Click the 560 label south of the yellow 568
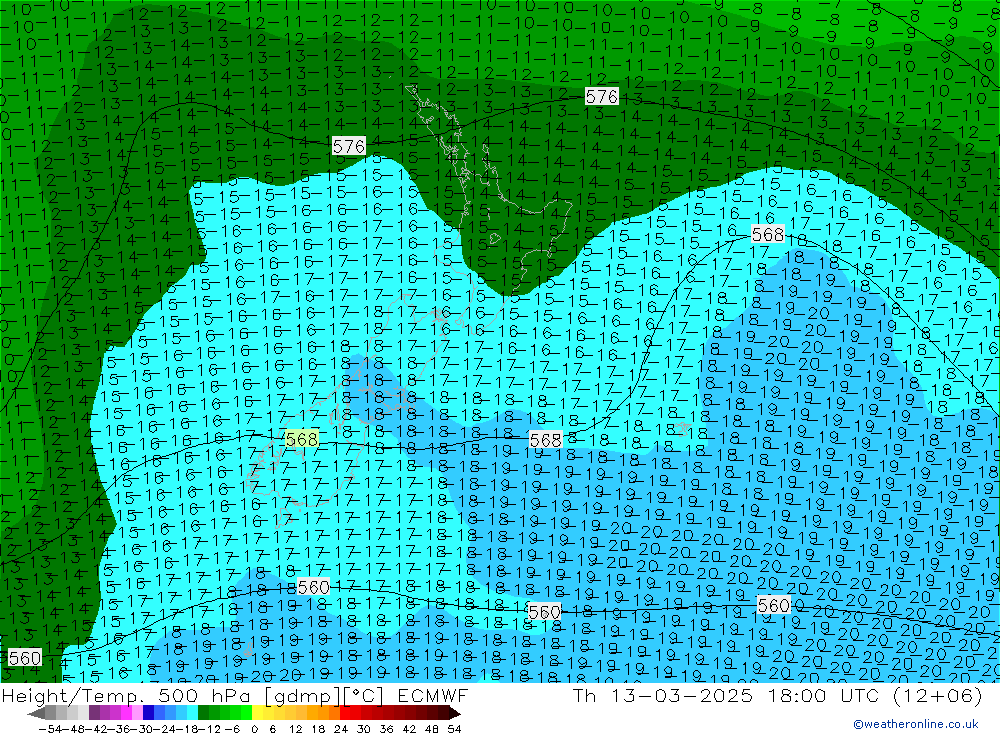This screenshot has width=1000, height=733. coord(313,586)
